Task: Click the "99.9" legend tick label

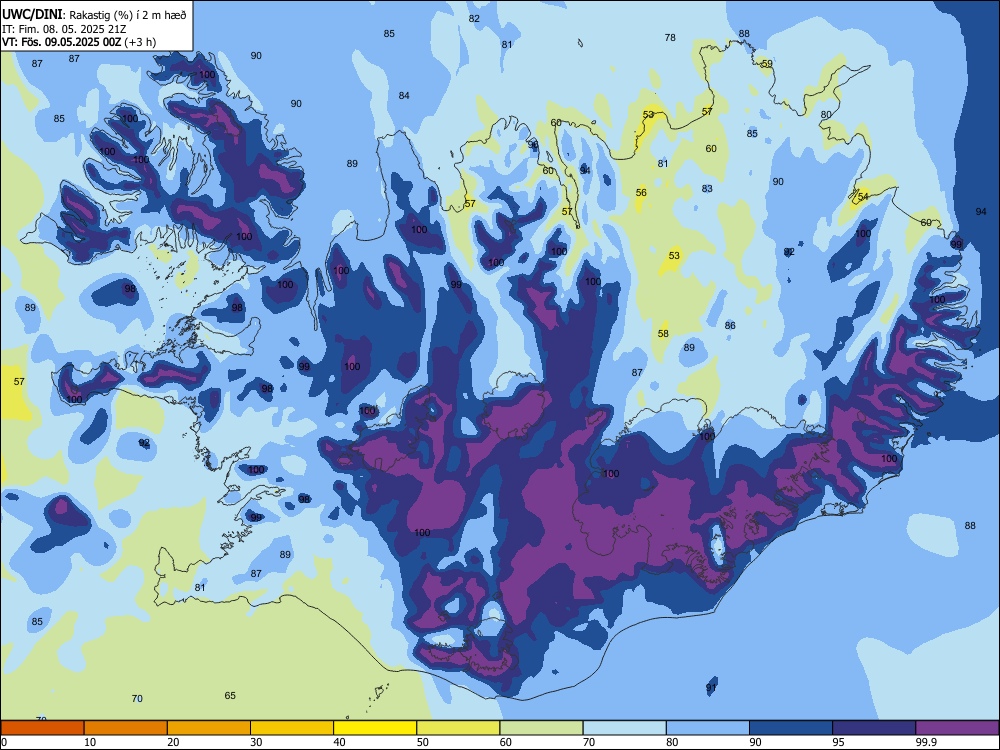Action: (x=926, y=742)
